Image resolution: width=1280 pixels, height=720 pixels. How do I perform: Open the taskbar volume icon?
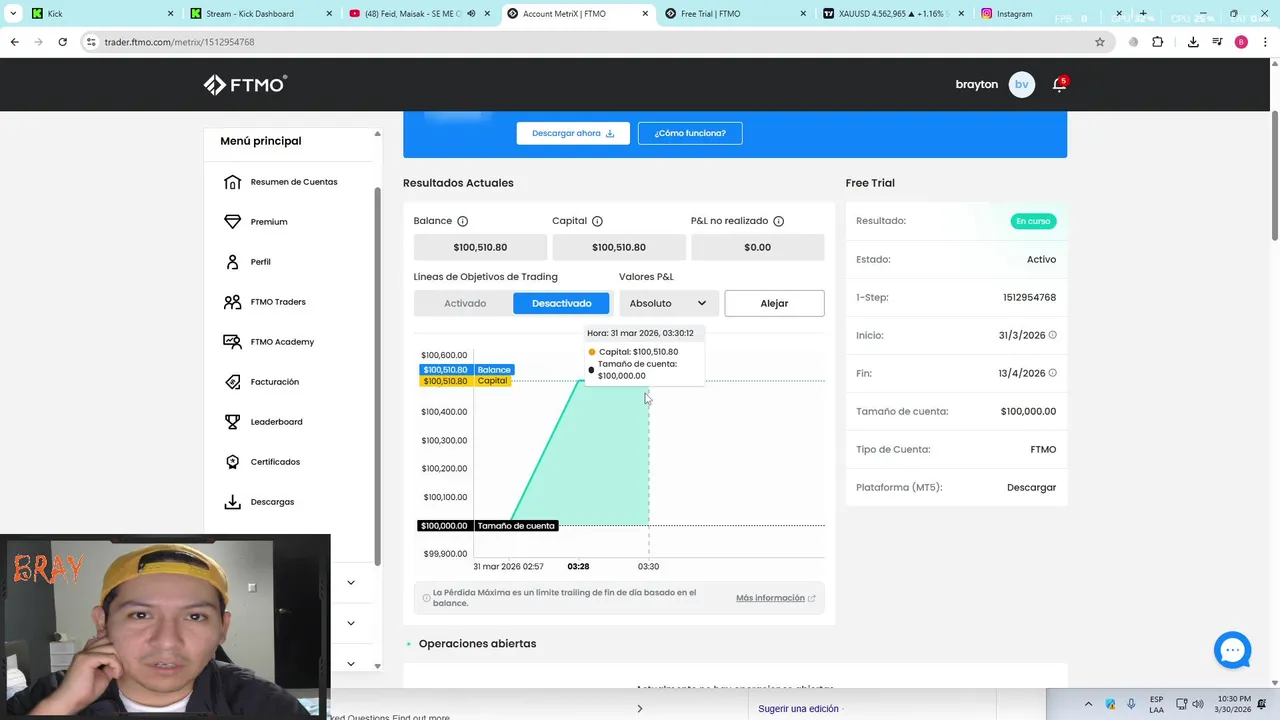coord(1198,704)
